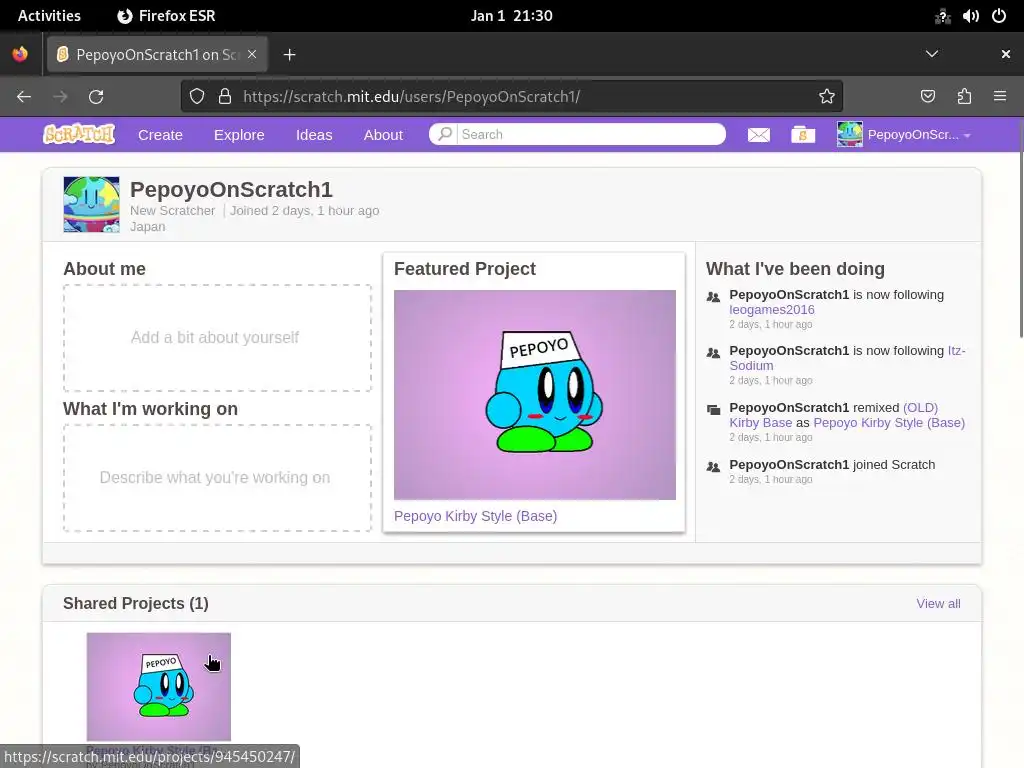Open the Activities overview
This screenshot has height=768, width=1024.
[49, 16]
